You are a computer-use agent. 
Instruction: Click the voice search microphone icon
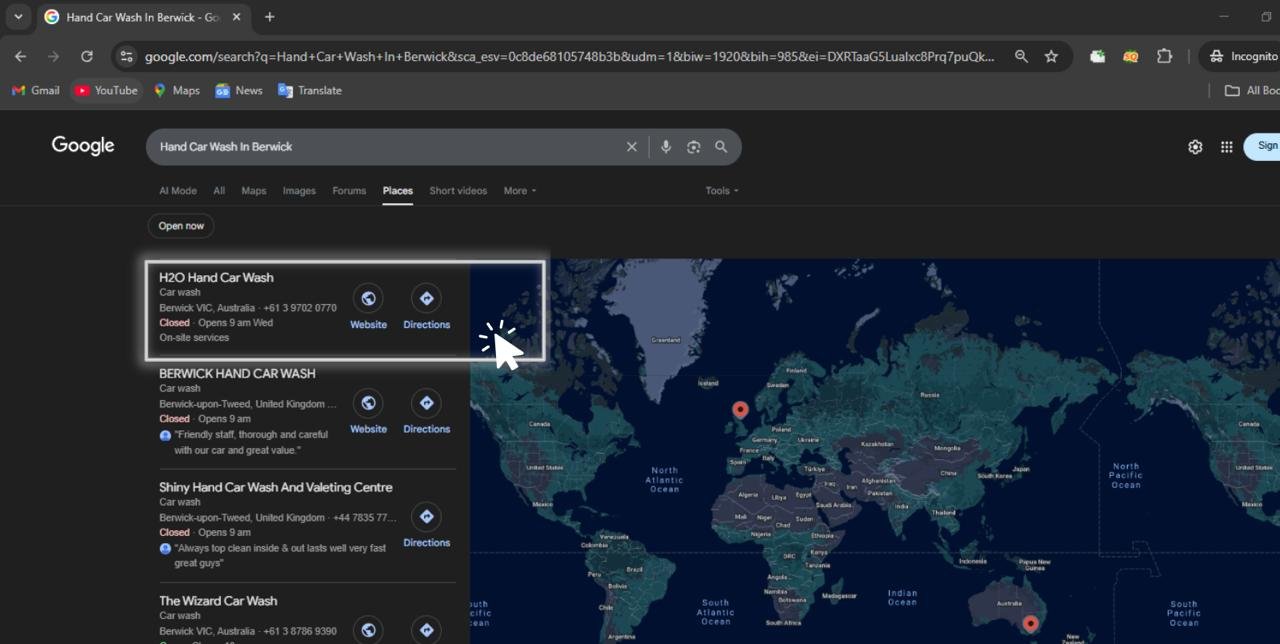pos(666,147)
